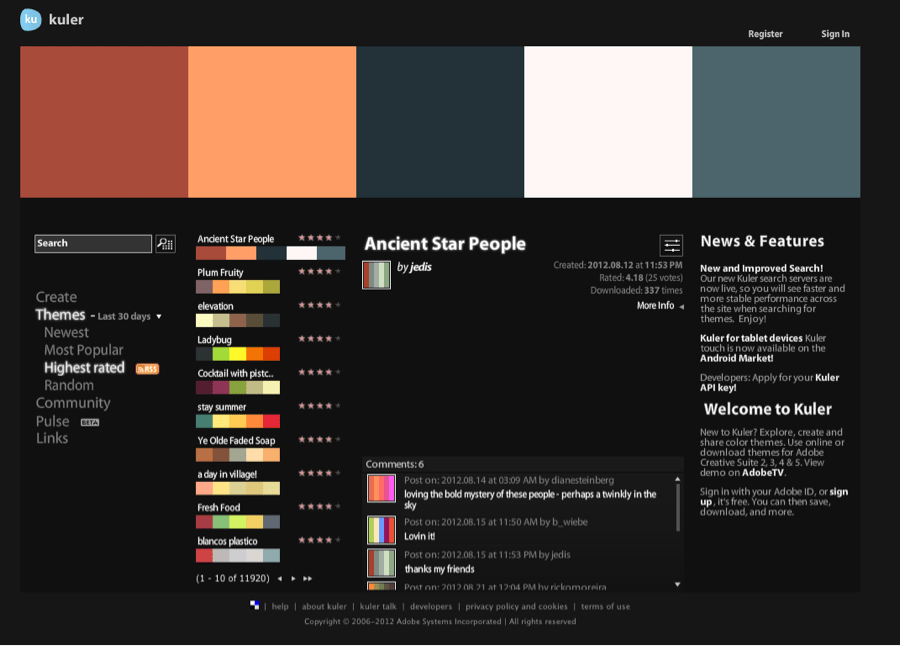Click star rating of Fresh Food

click(x=319, y=506)
